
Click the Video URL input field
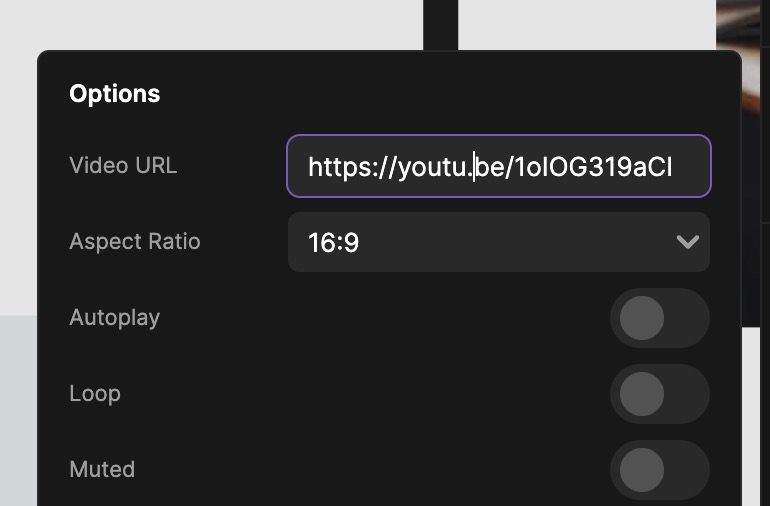498,166
